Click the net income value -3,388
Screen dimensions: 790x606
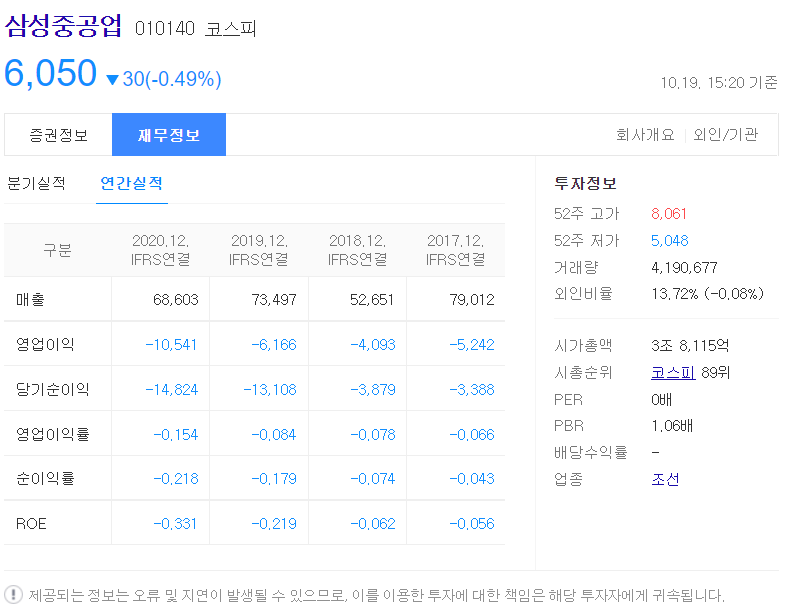point(472,390)
